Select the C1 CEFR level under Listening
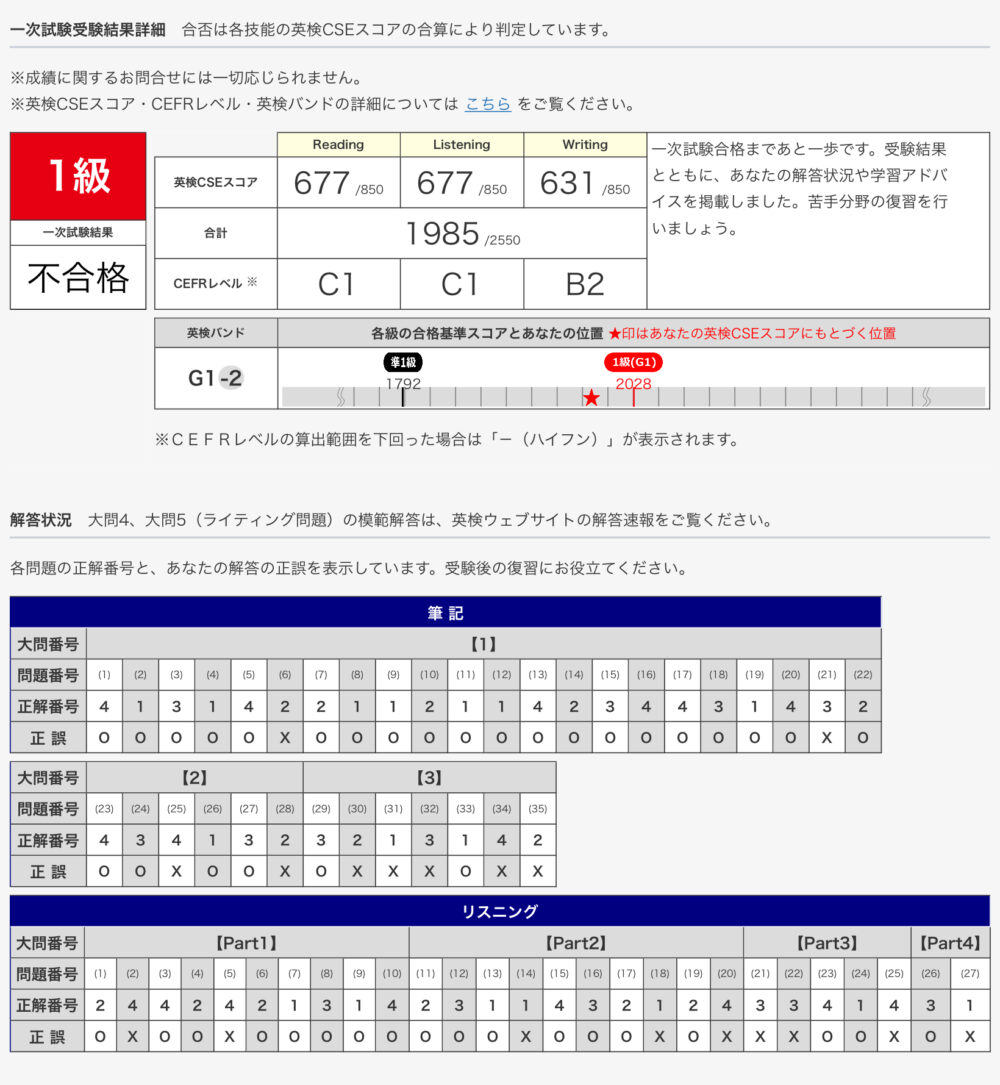Image resolution: width=1000 pixels, height=1085 pixels. tap(460, 284)
